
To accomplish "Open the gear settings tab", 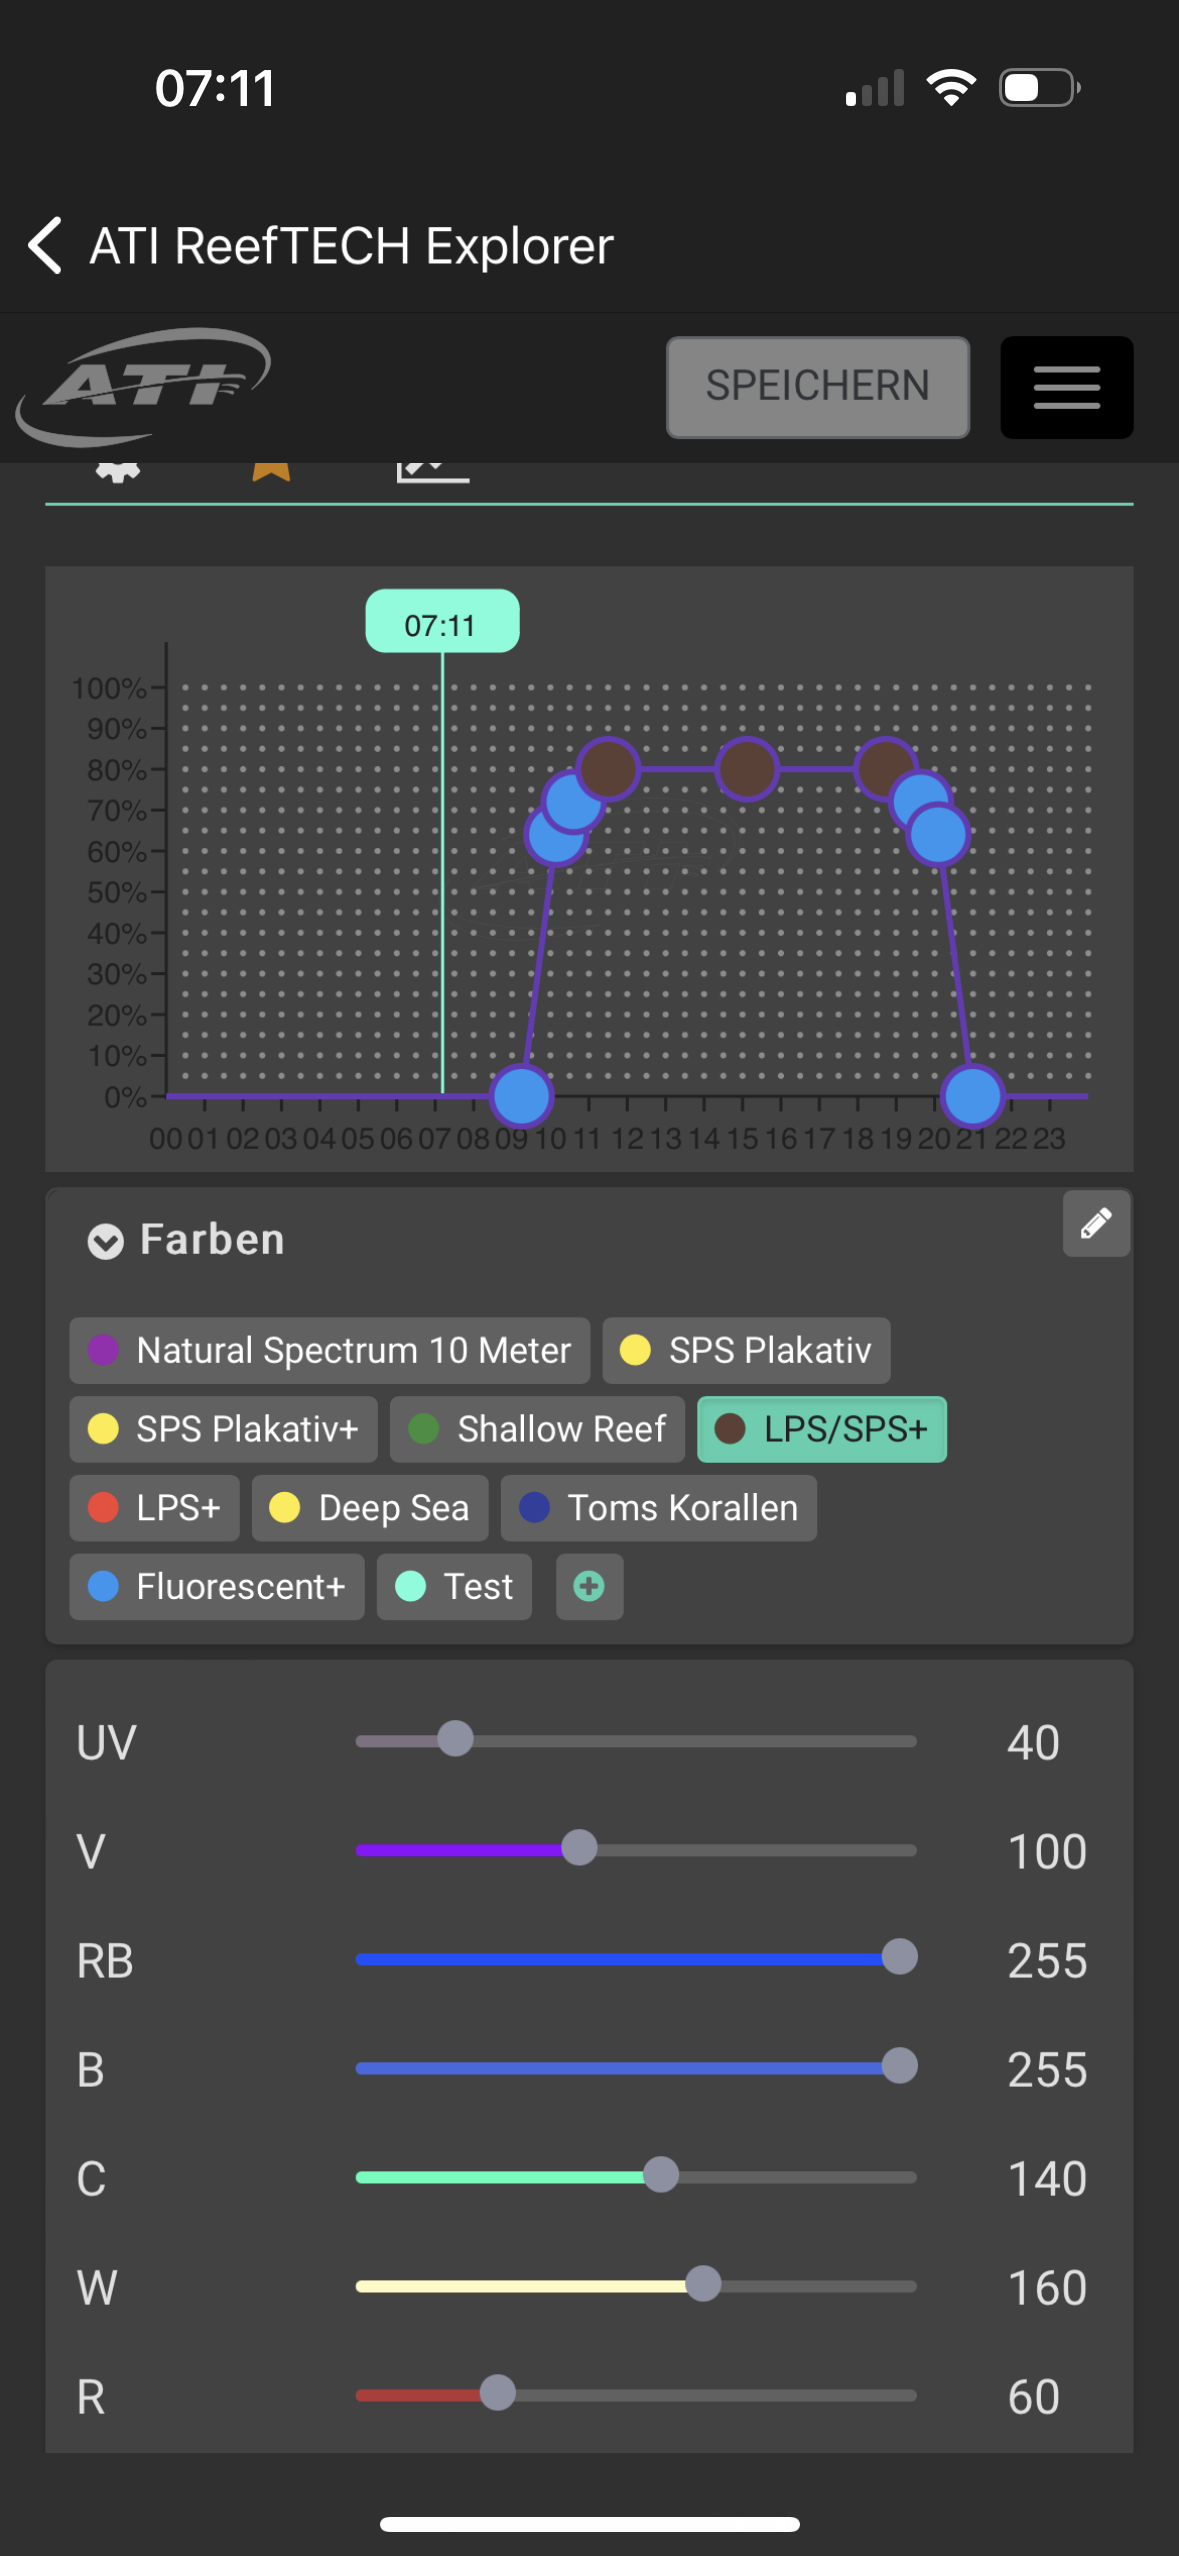I will click(x=118, y=471).
